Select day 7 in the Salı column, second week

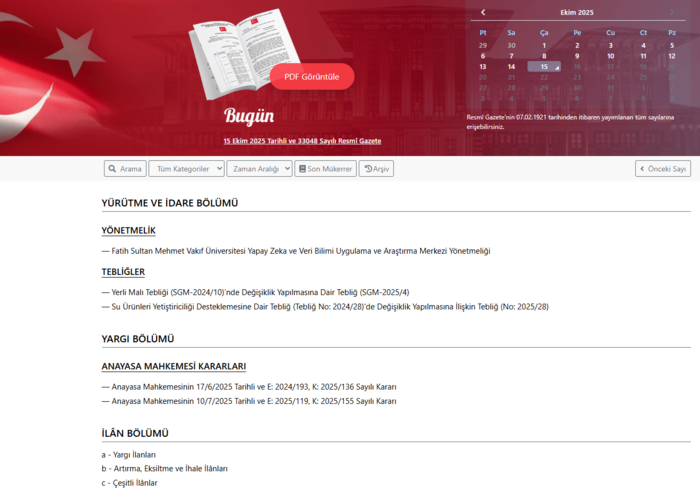[511, 56]
